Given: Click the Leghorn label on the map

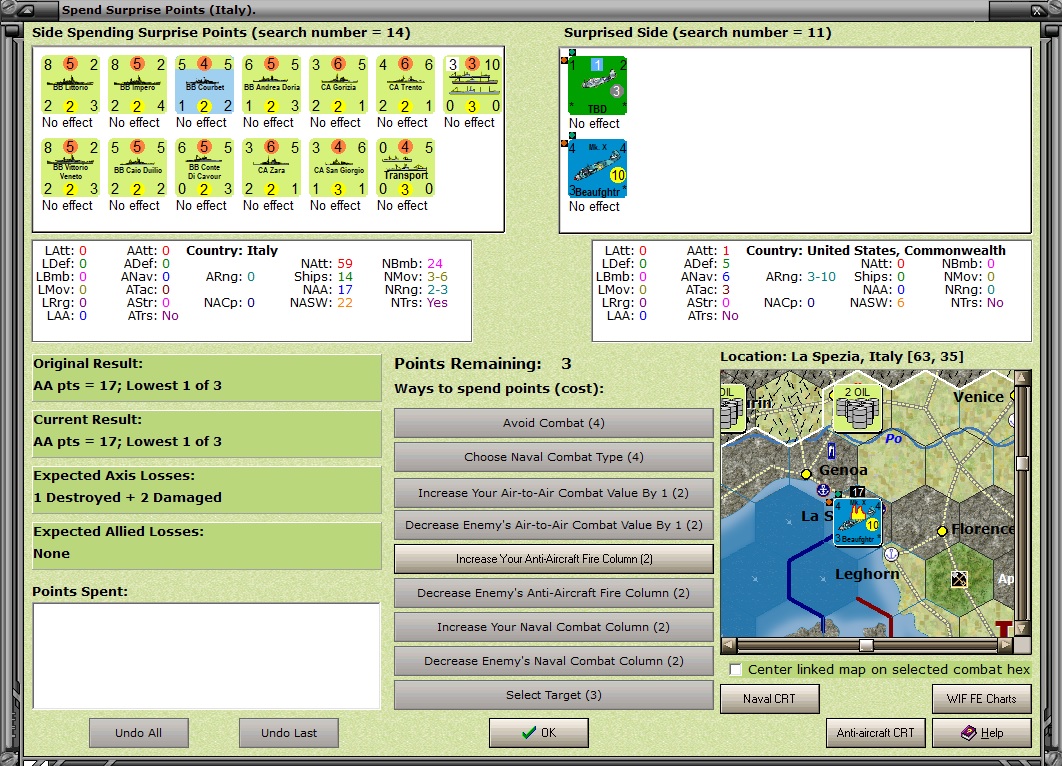Looking at the screenshot, I should [x=867, y=574].
